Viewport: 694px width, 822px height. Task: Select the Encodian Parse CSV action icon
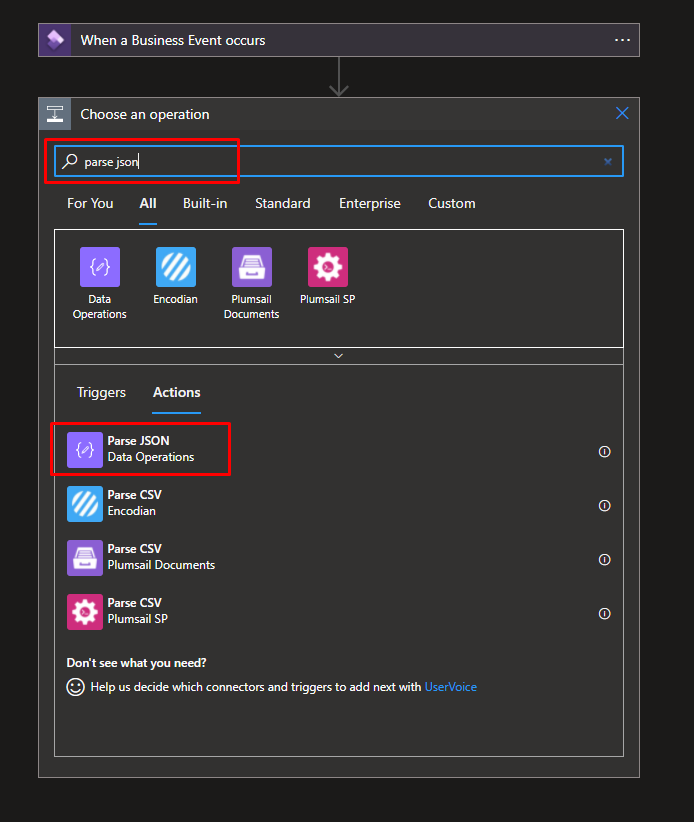[85, 504]
